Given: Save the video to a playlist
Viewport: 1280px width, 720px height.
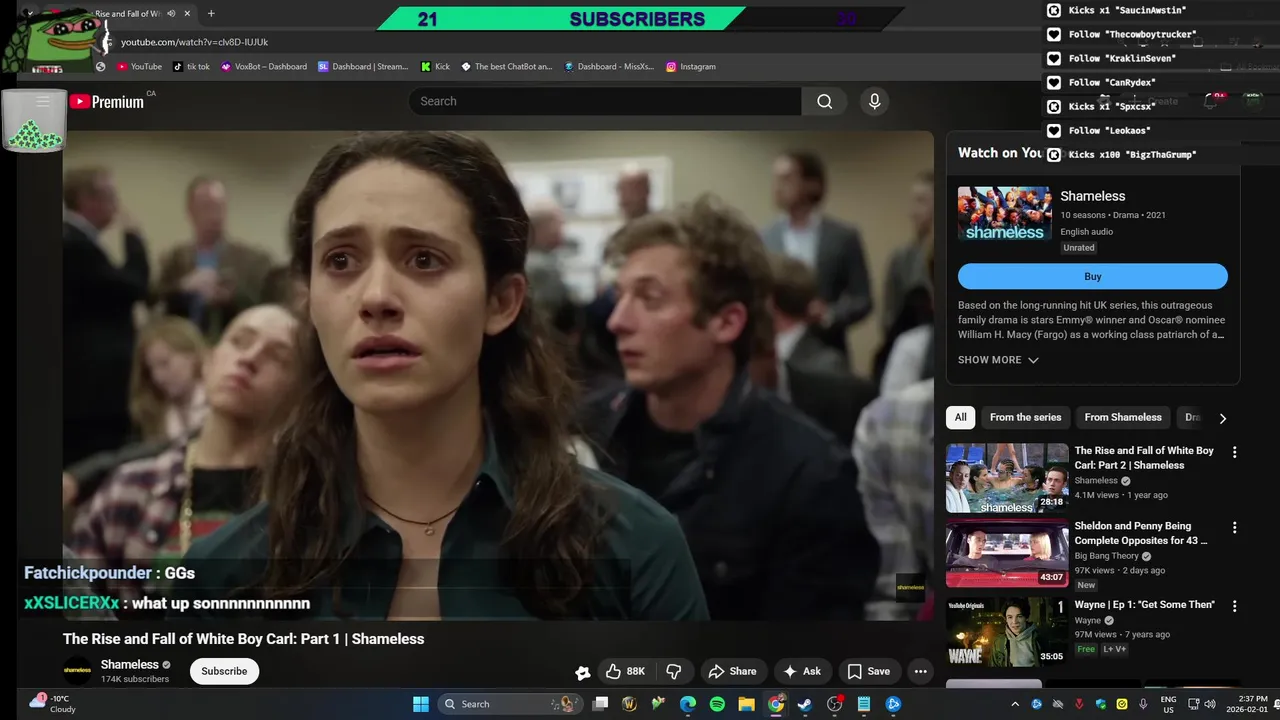Looking at the screenshot, I should (x=868, y=671).
